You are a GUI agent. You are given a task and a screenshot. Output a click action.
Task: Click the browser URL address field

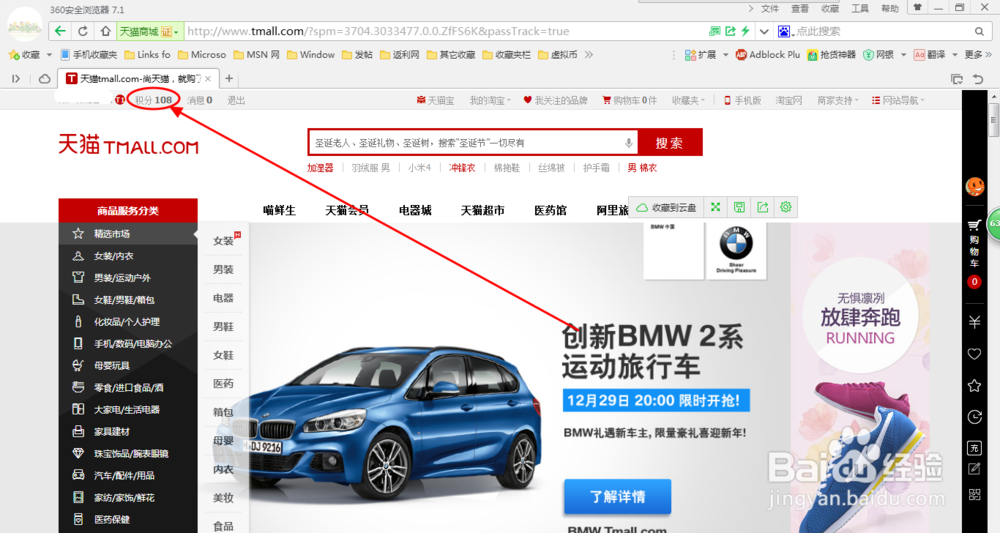coord(446,31)
